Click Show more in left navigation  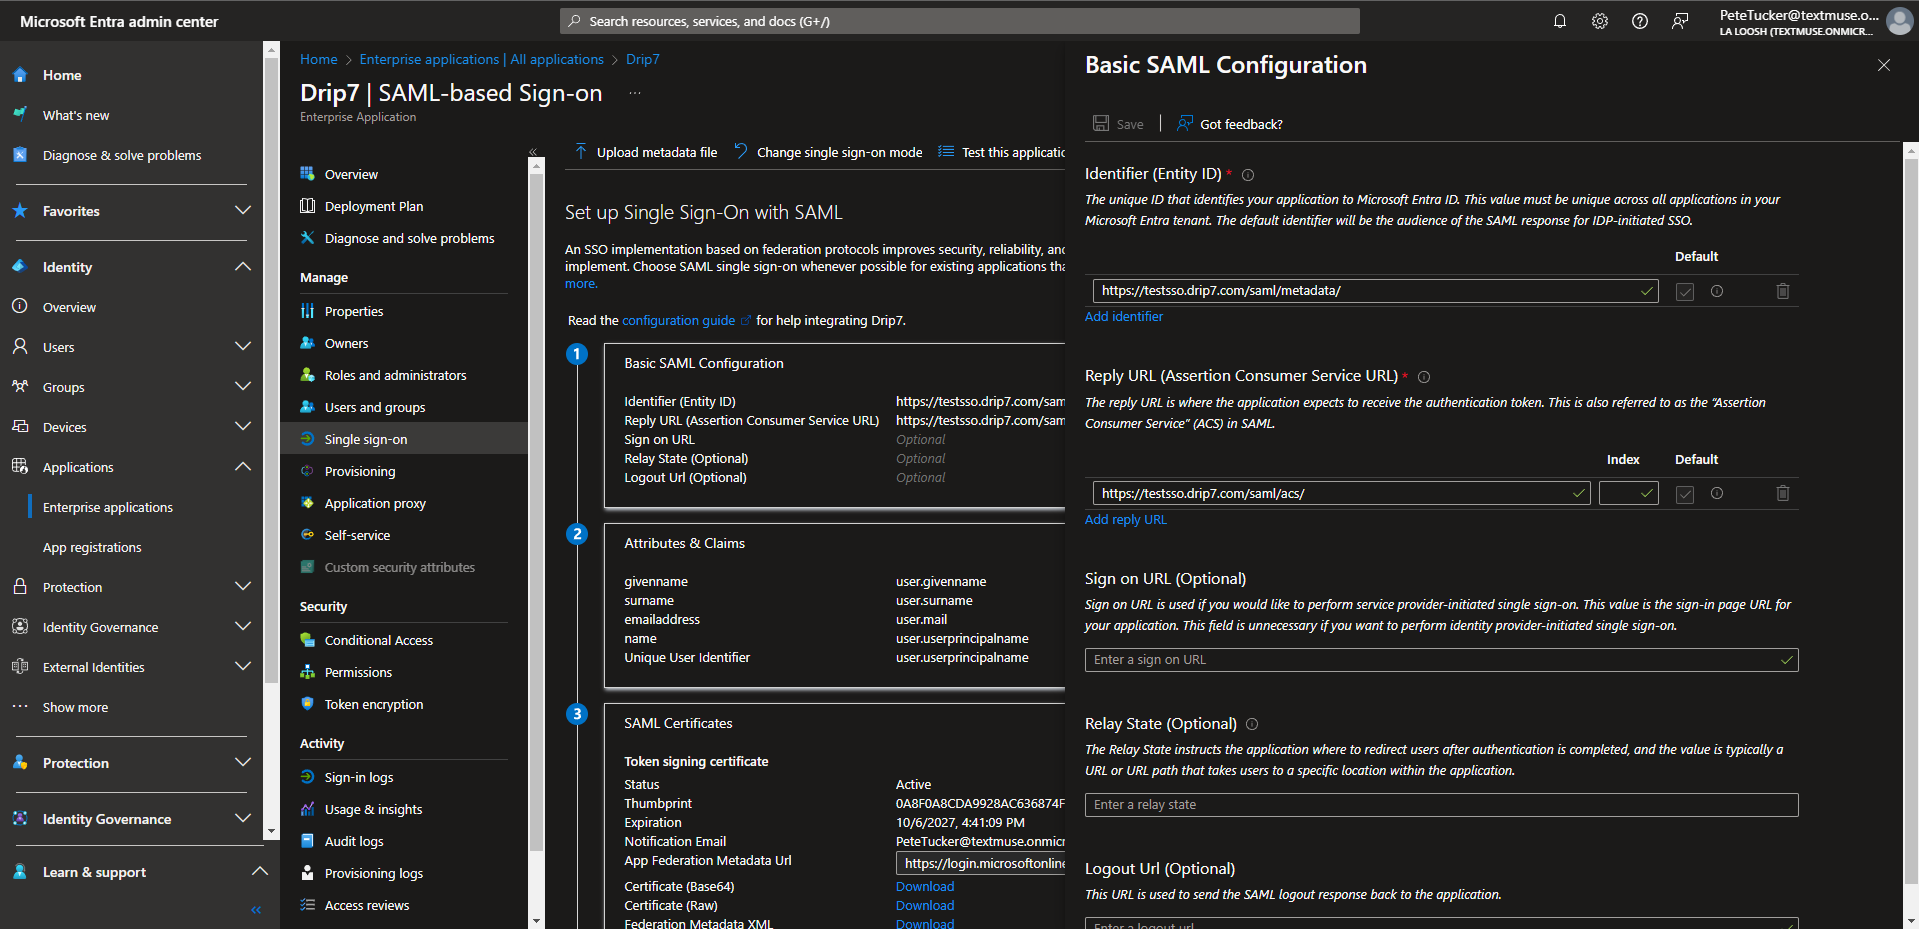click(x=75, y=707)
